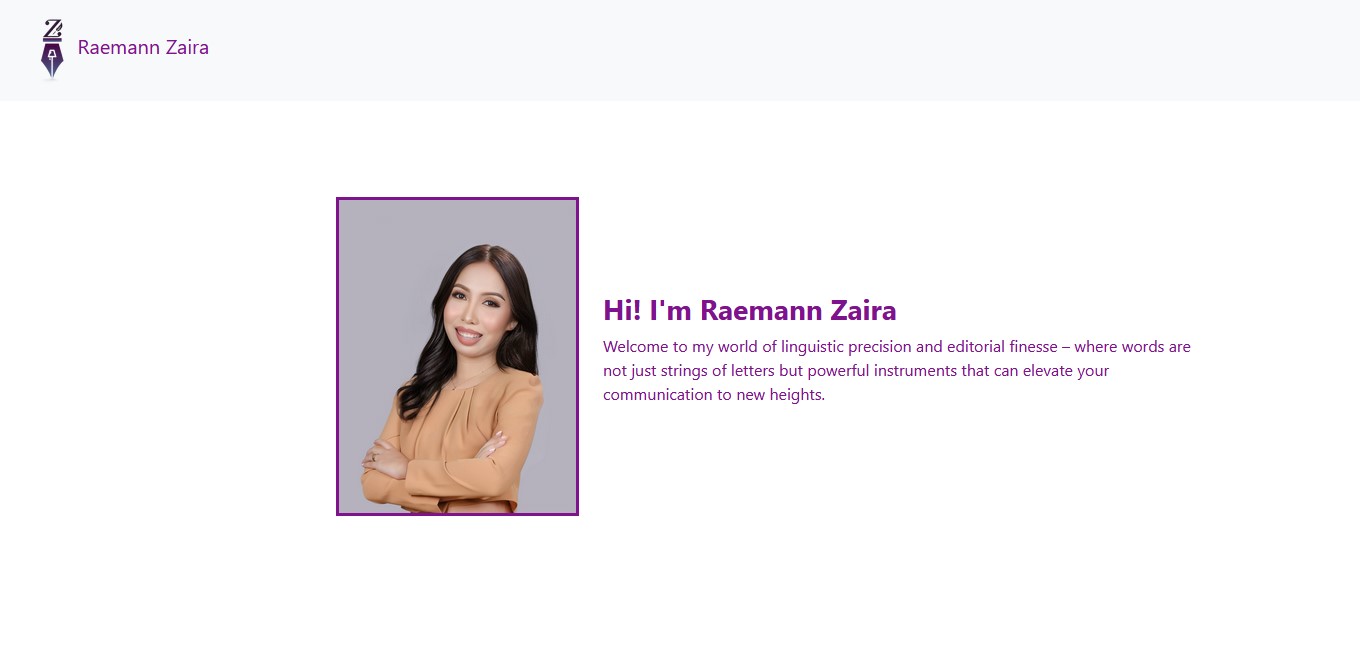This screenshot has height=647, width=1360.
Task: Open the Raemann Zaira site title link
Action: coord(143,47)
